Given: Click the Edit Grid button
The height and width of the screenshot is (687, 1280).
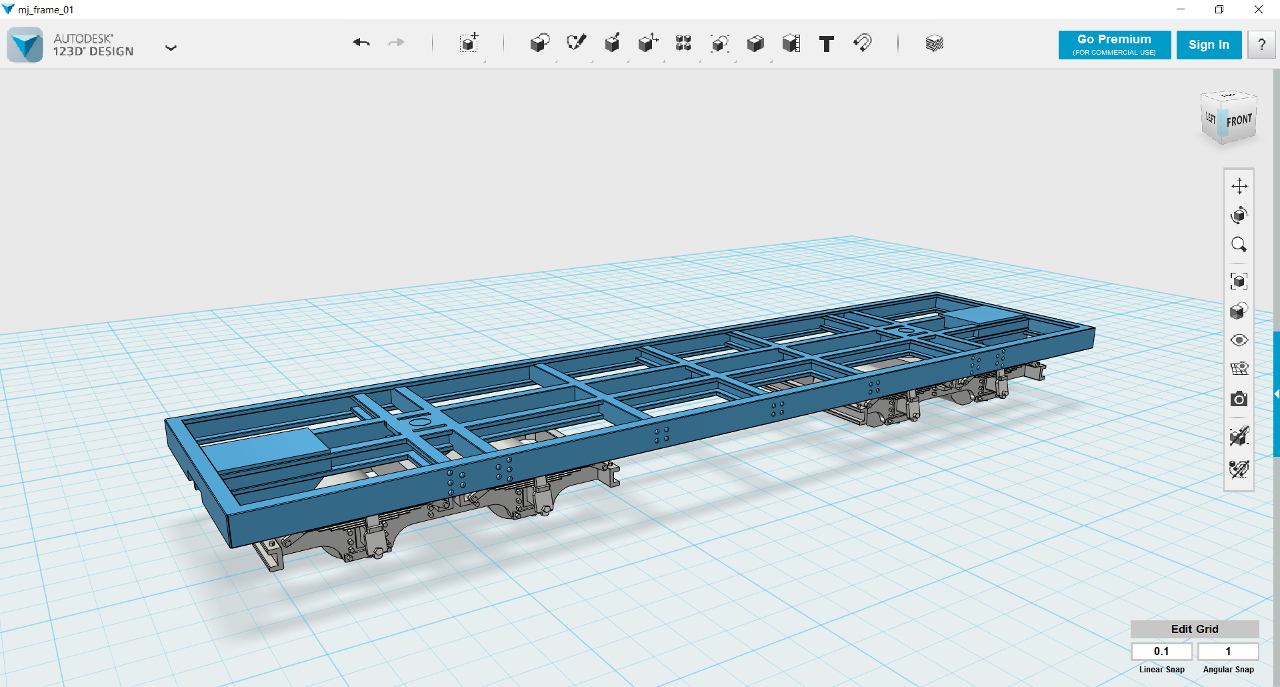Looking at the screenshot, I should [x=1195, y=629].
